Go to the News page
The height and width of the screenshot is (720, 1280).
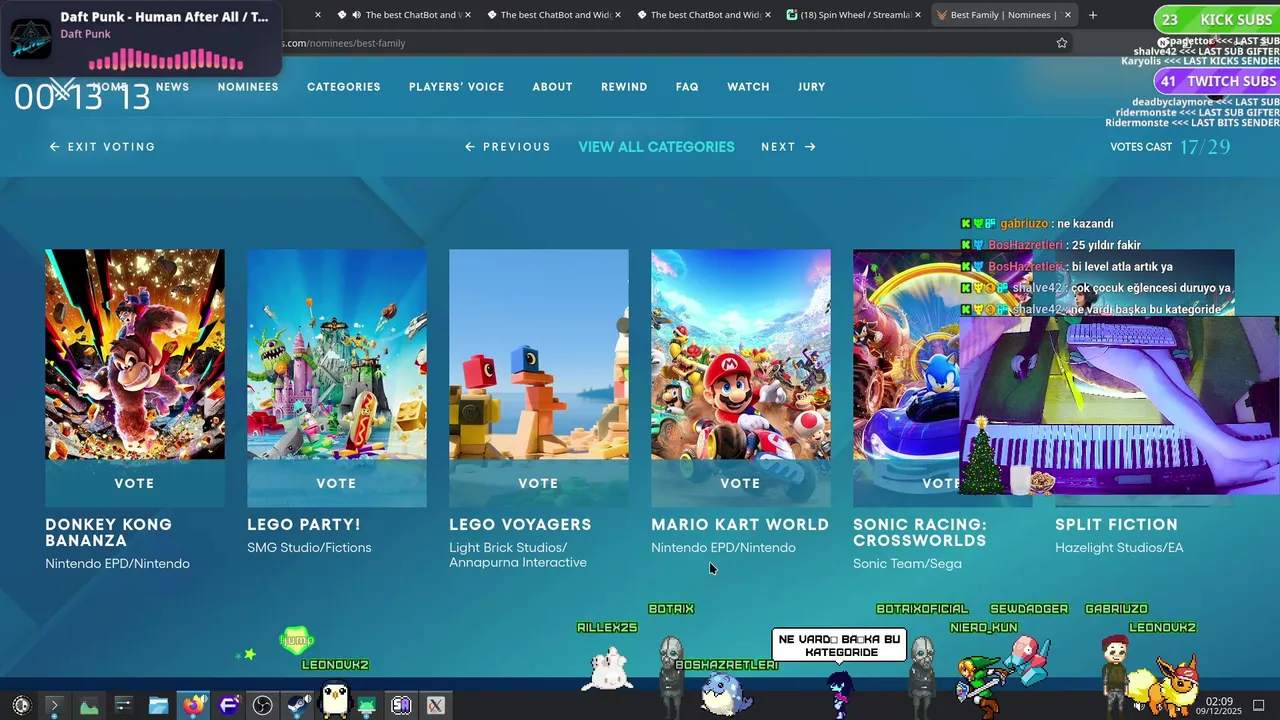tap(172, 87)
